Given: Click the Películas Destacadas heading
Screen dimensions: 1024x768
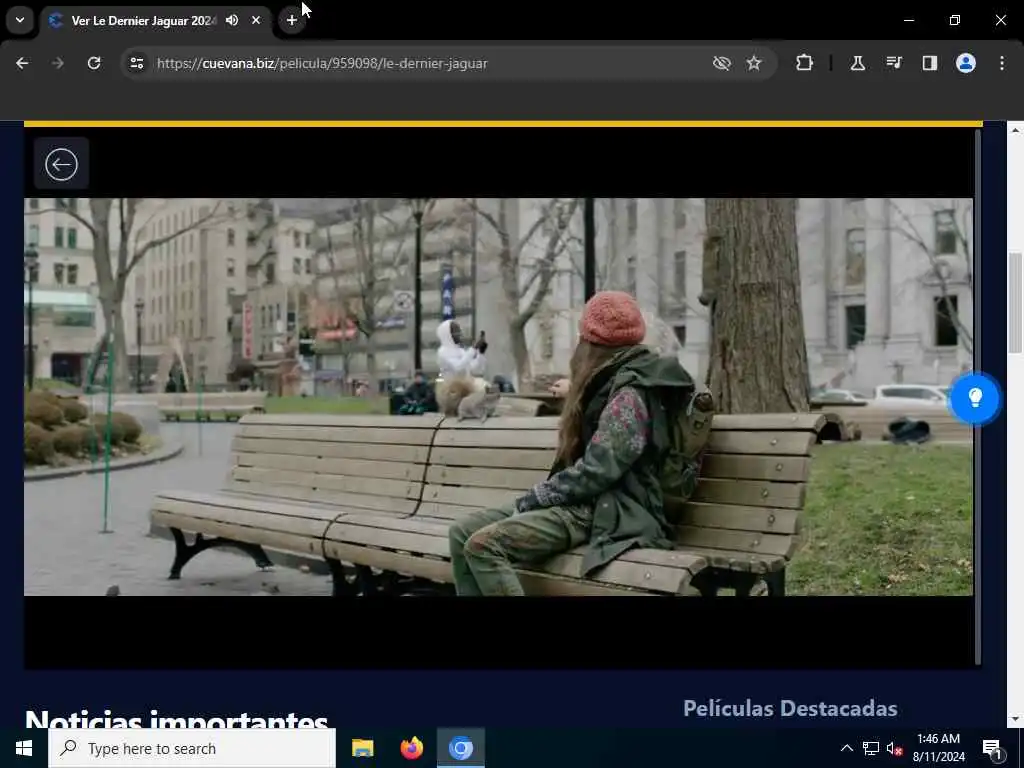Looking at the screenshot, I should click(x=790, y=708).
